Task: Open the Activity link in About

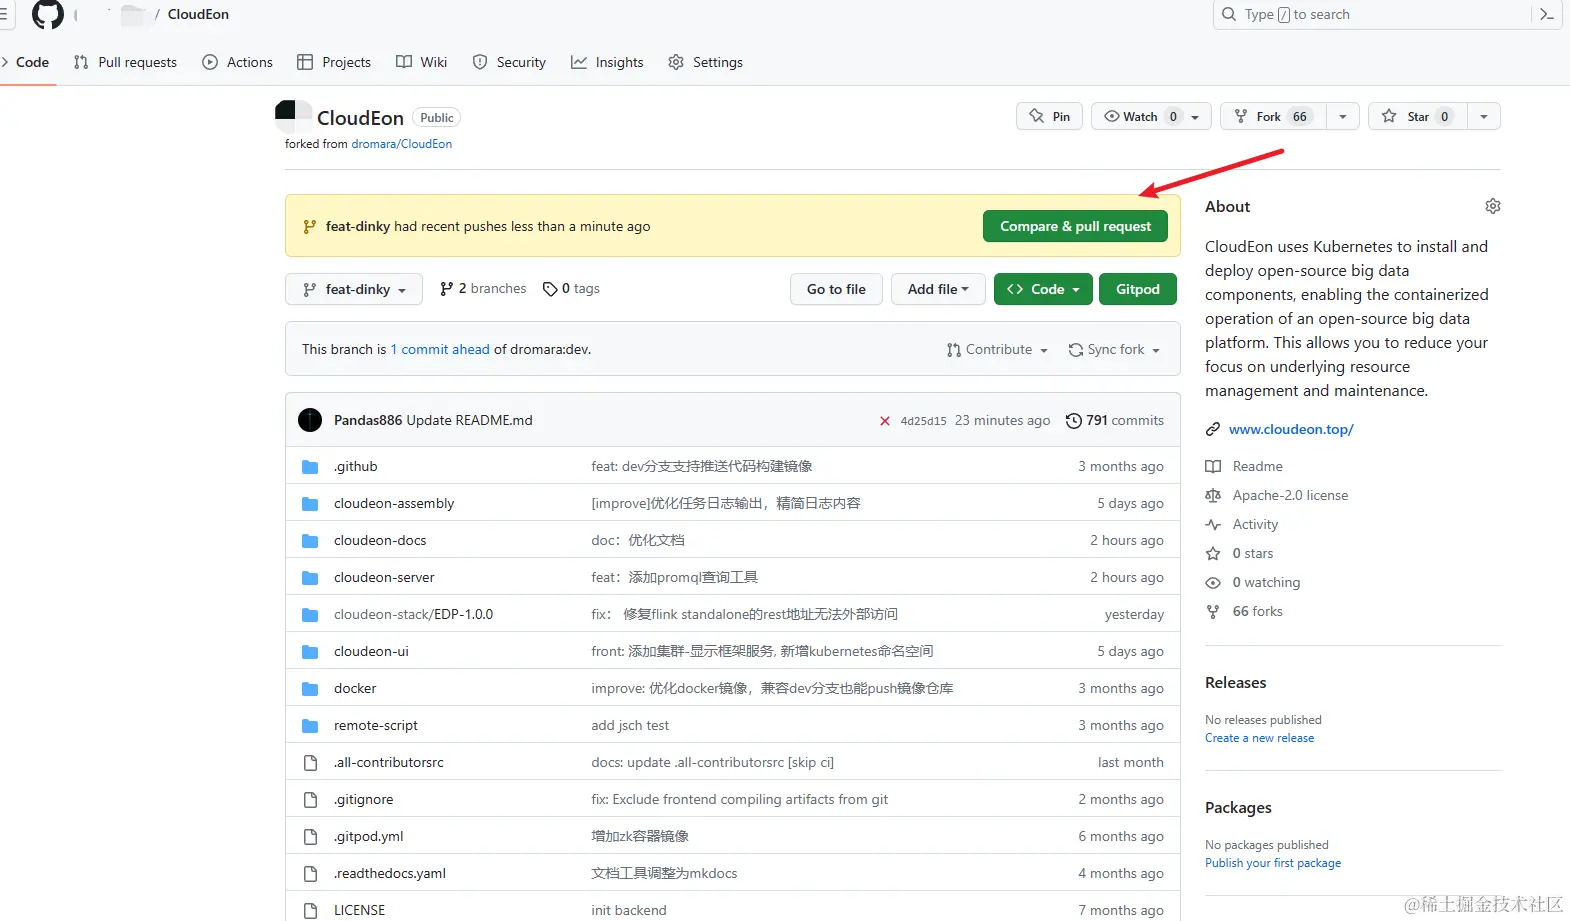Action: click(1255, 524)
